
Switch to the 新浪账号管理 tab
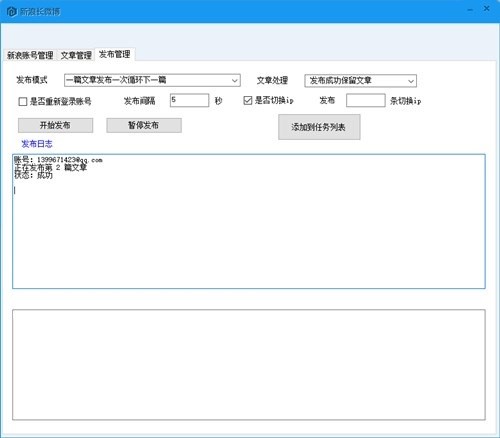[x=30, y=55]
